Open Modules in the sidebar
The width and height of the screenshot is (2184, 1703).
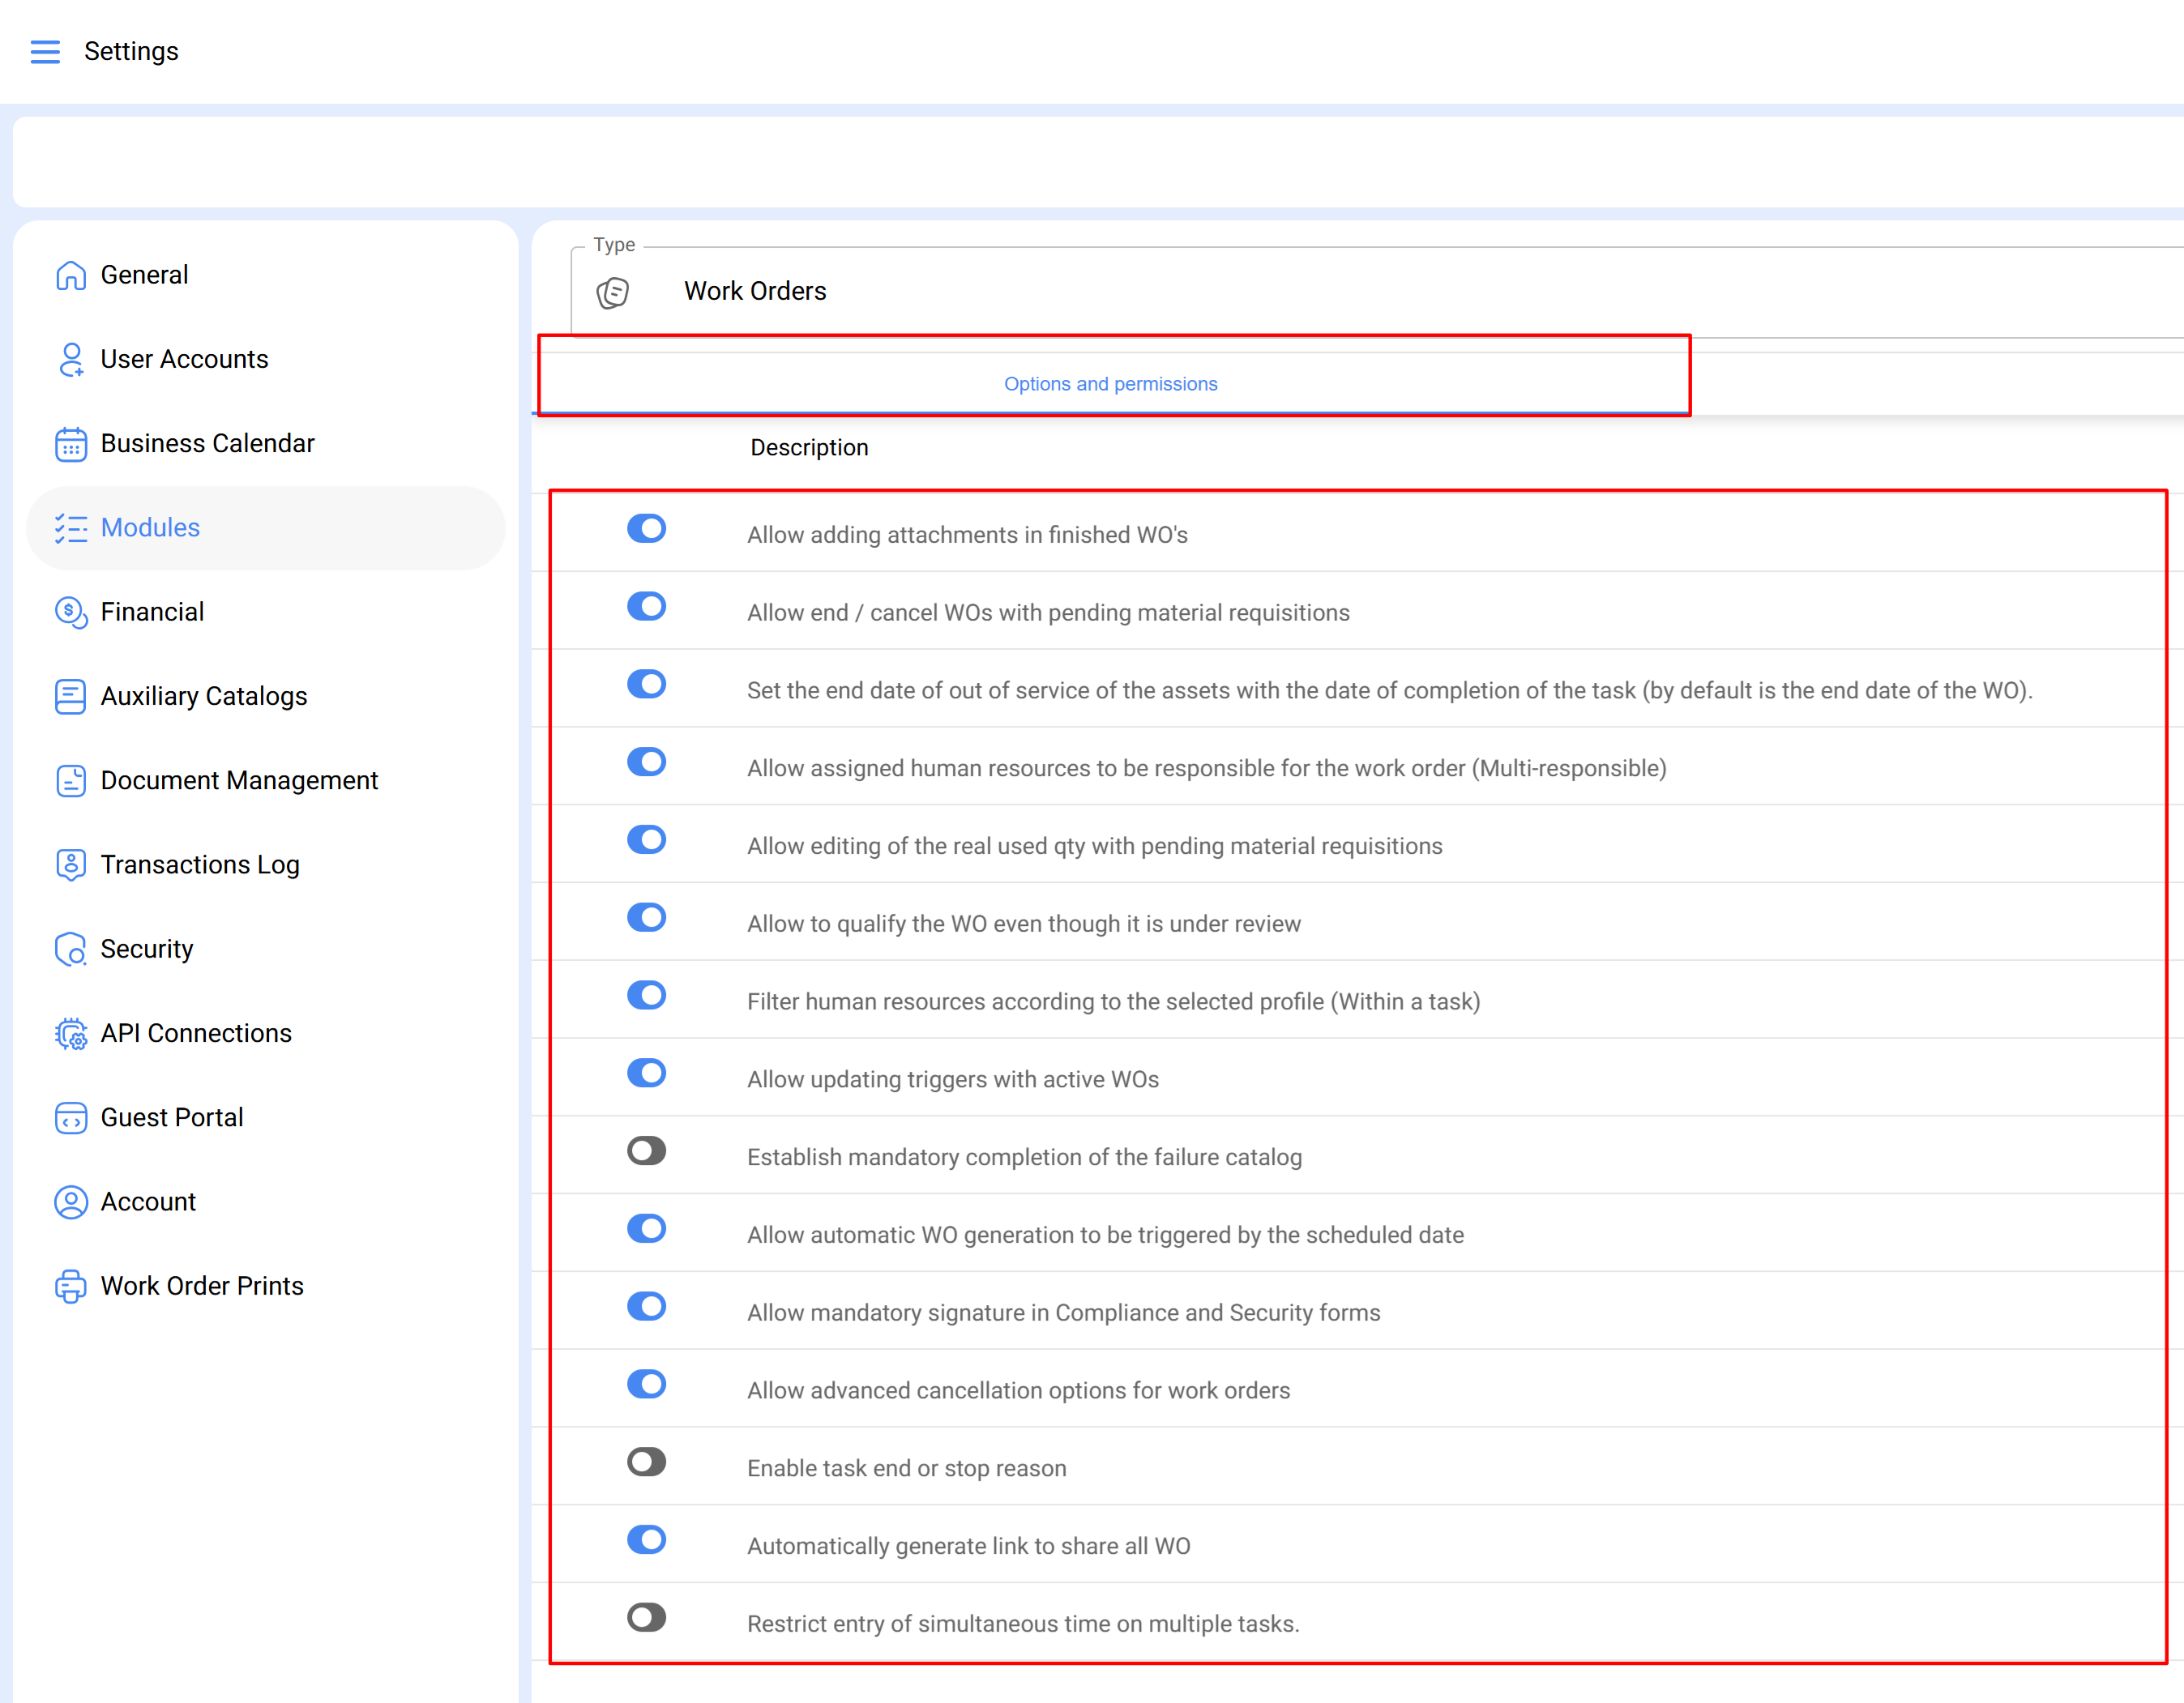tap(150, 528)
